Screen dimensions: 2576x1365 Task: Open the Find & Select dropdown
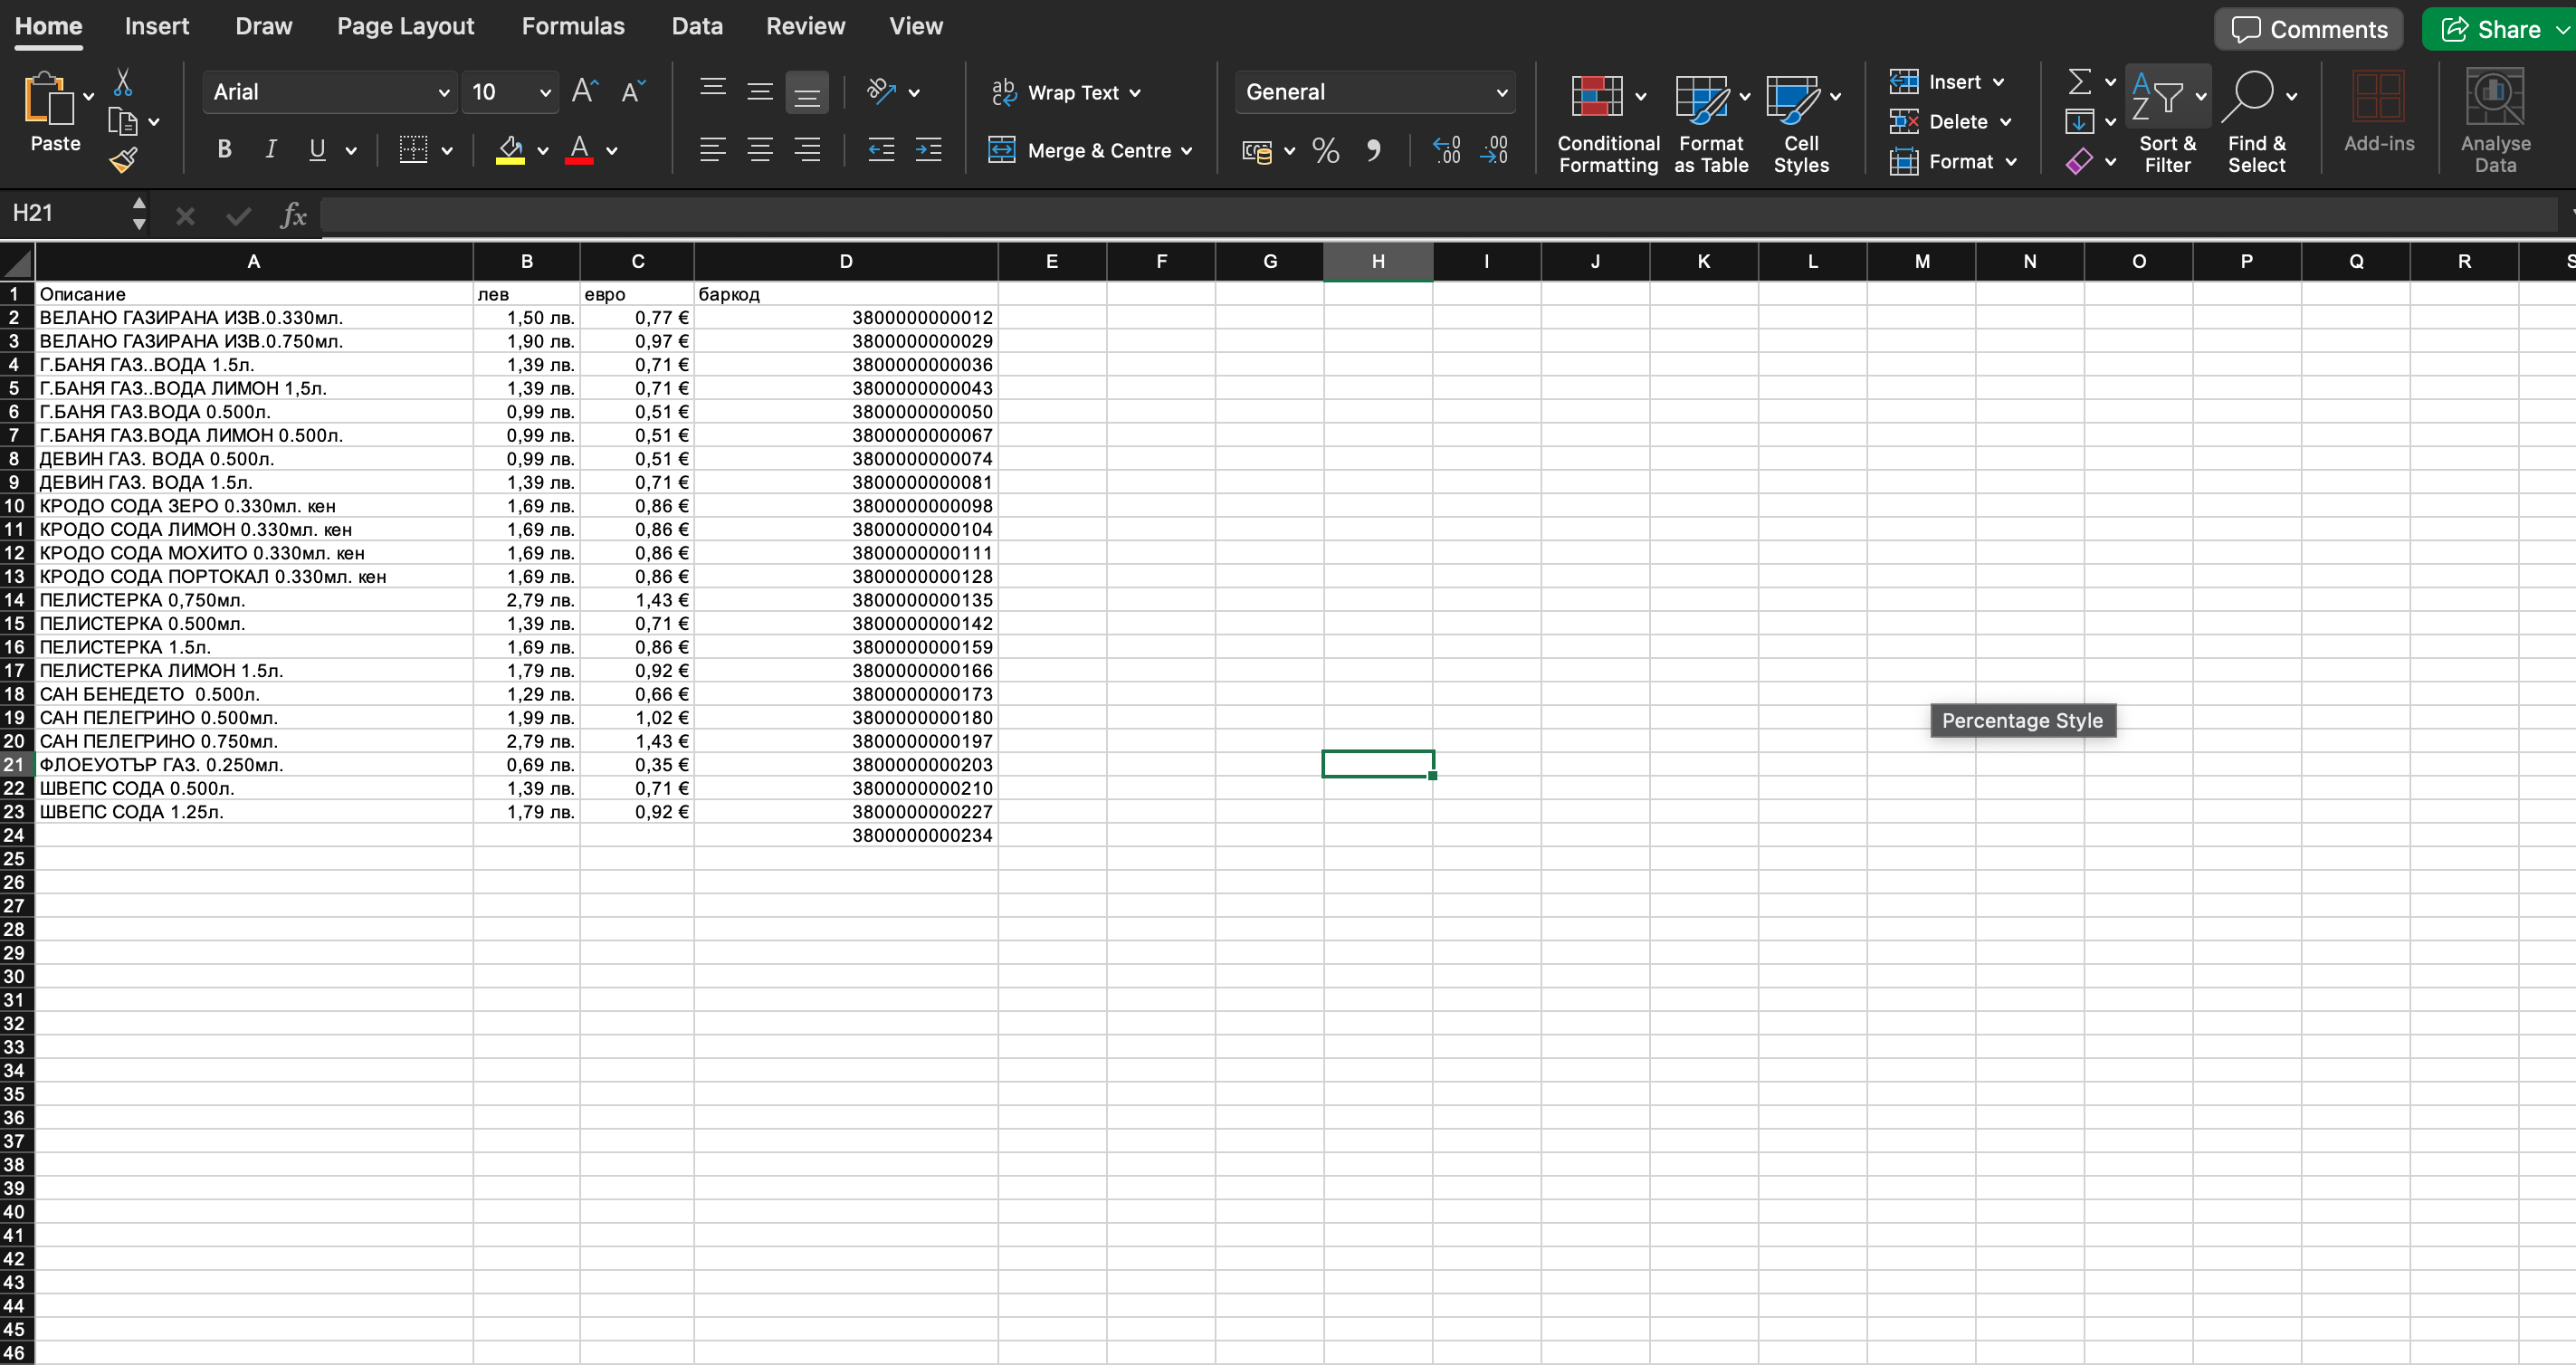tap(2257, 122)
